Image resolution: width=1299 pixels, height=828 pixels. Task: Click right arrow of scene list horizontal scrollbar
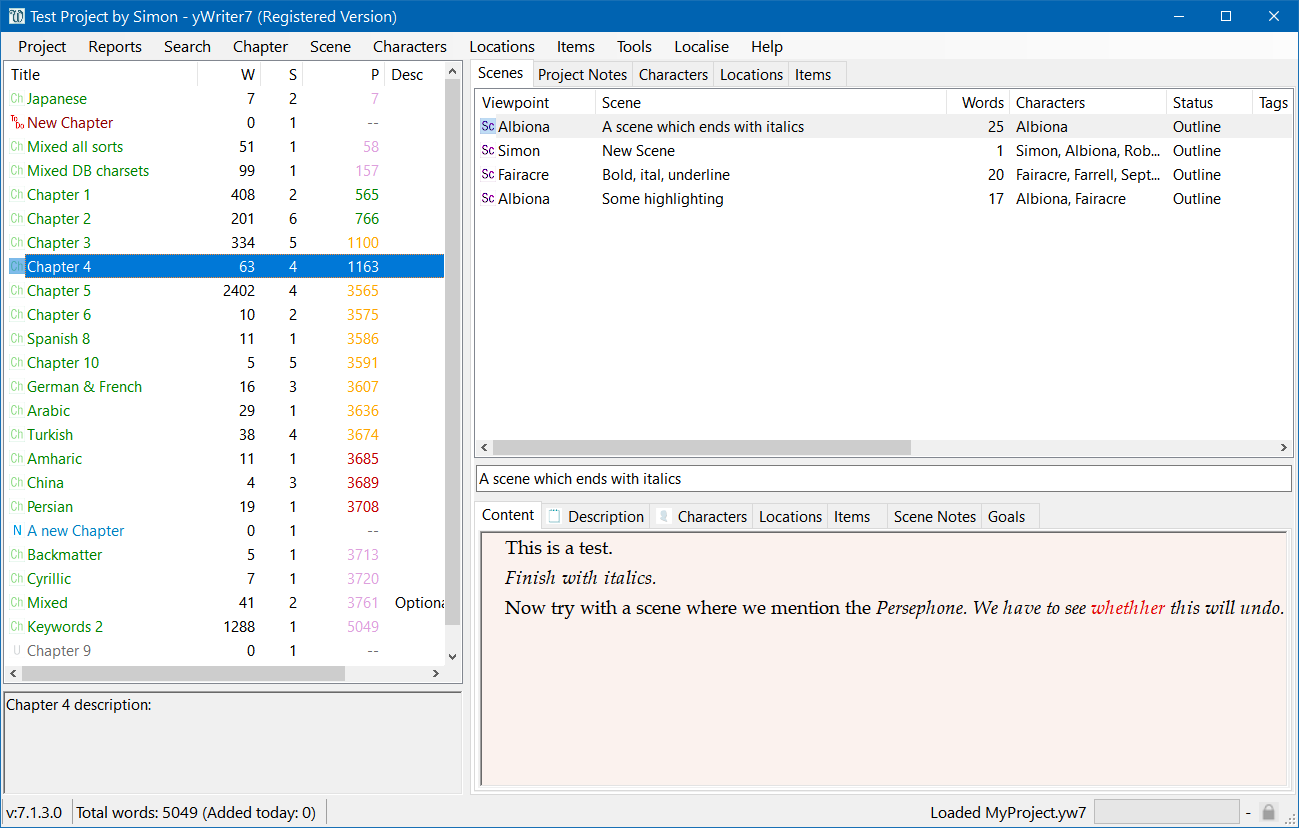pos(1285,448)
